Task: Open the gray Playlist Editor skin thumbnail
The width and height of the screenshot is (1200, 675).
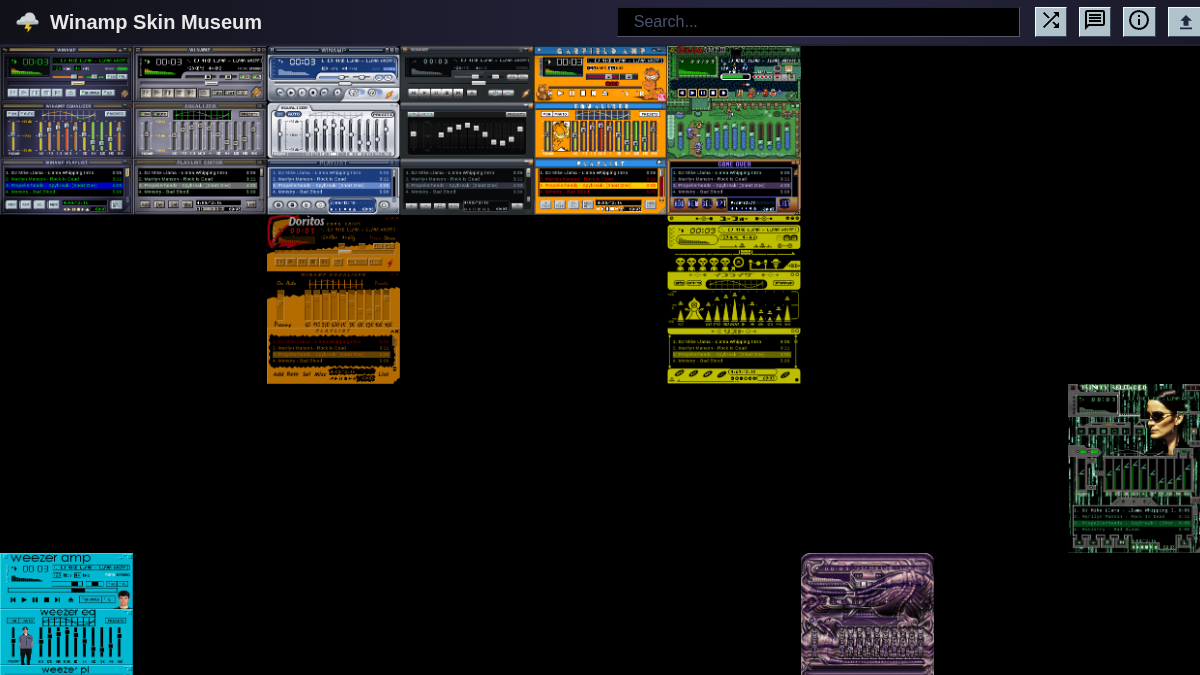Action: [x=200, y=130]
